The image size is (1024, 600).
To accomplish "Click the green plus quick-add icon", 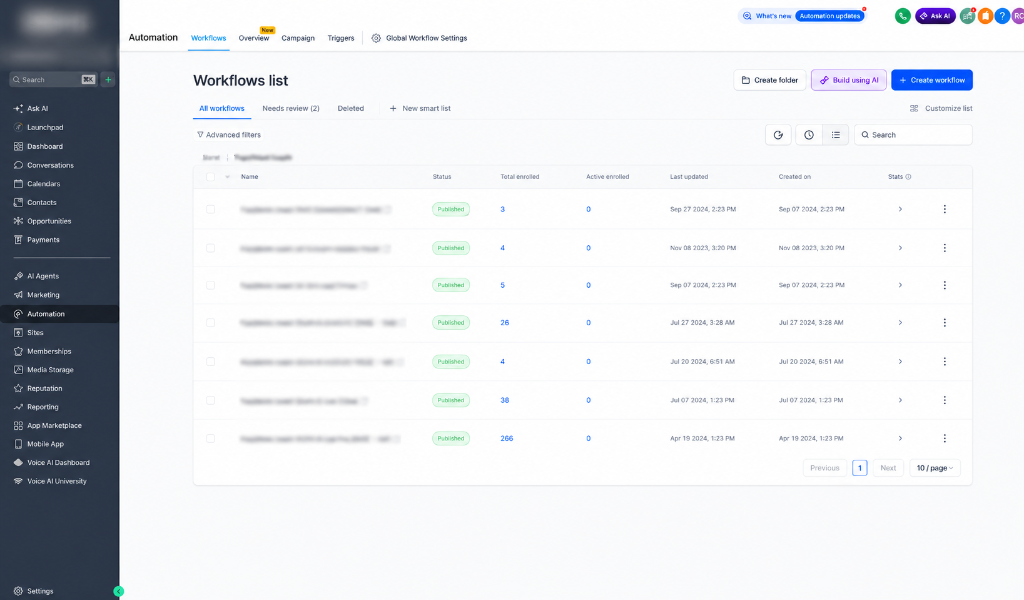I will point(108,80).
